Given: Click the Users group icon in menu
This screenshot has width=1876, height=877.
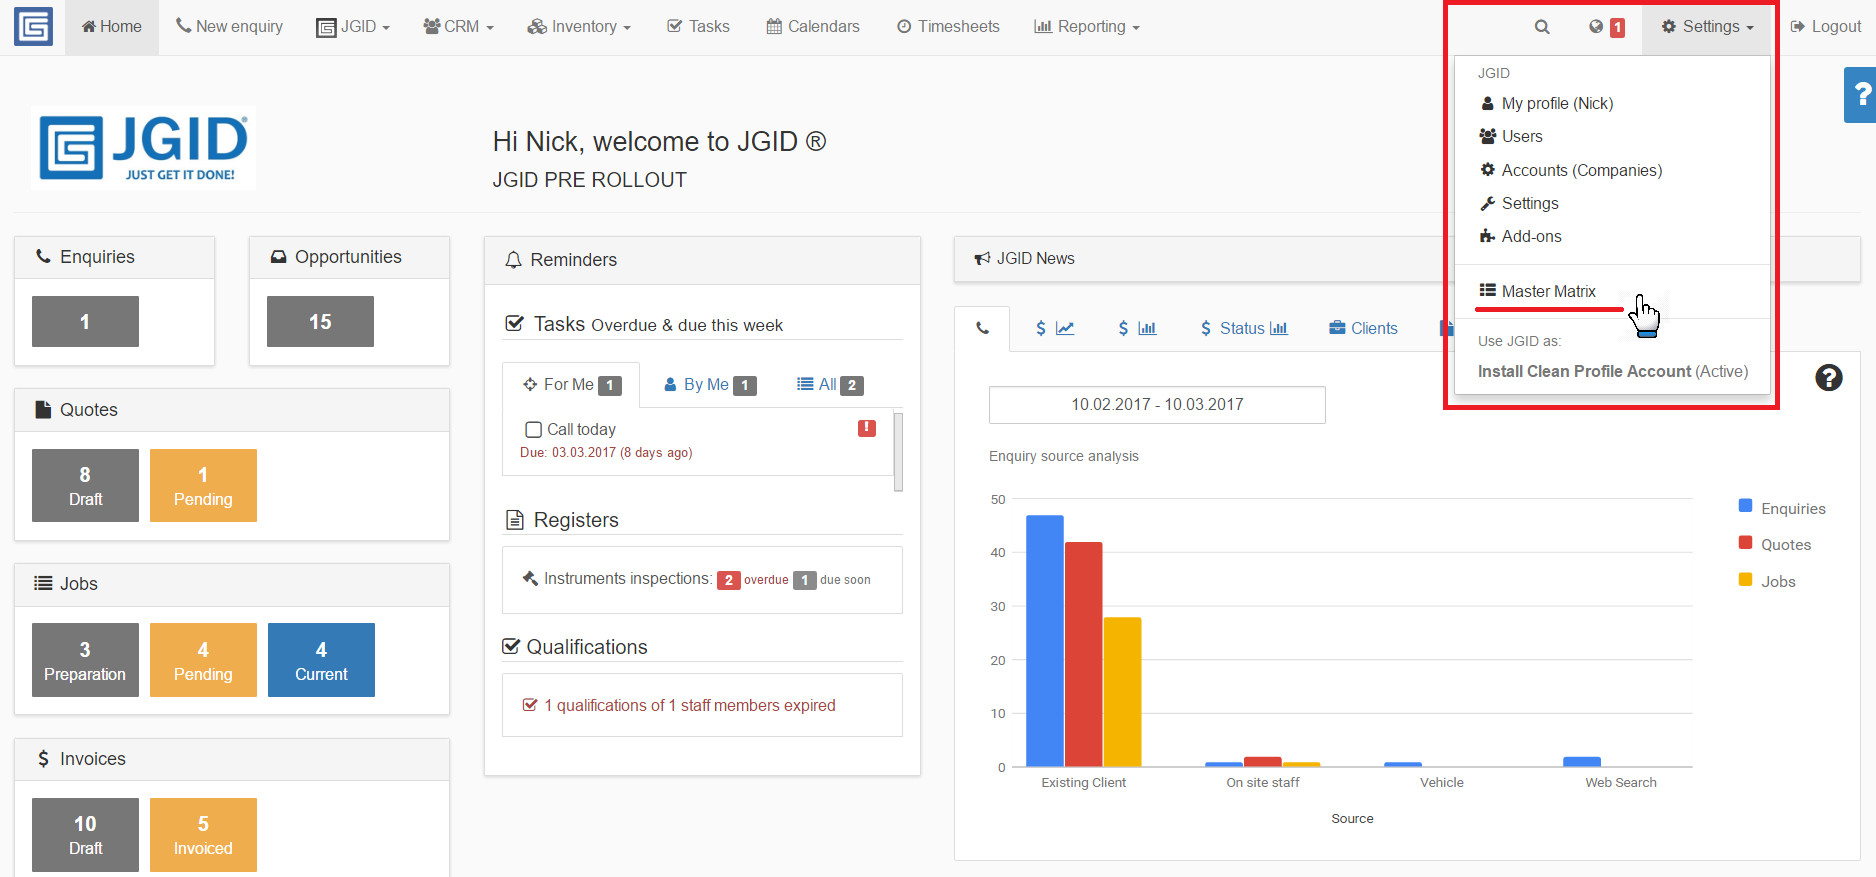Looking at the screenshot, I should pos(1488,136).
